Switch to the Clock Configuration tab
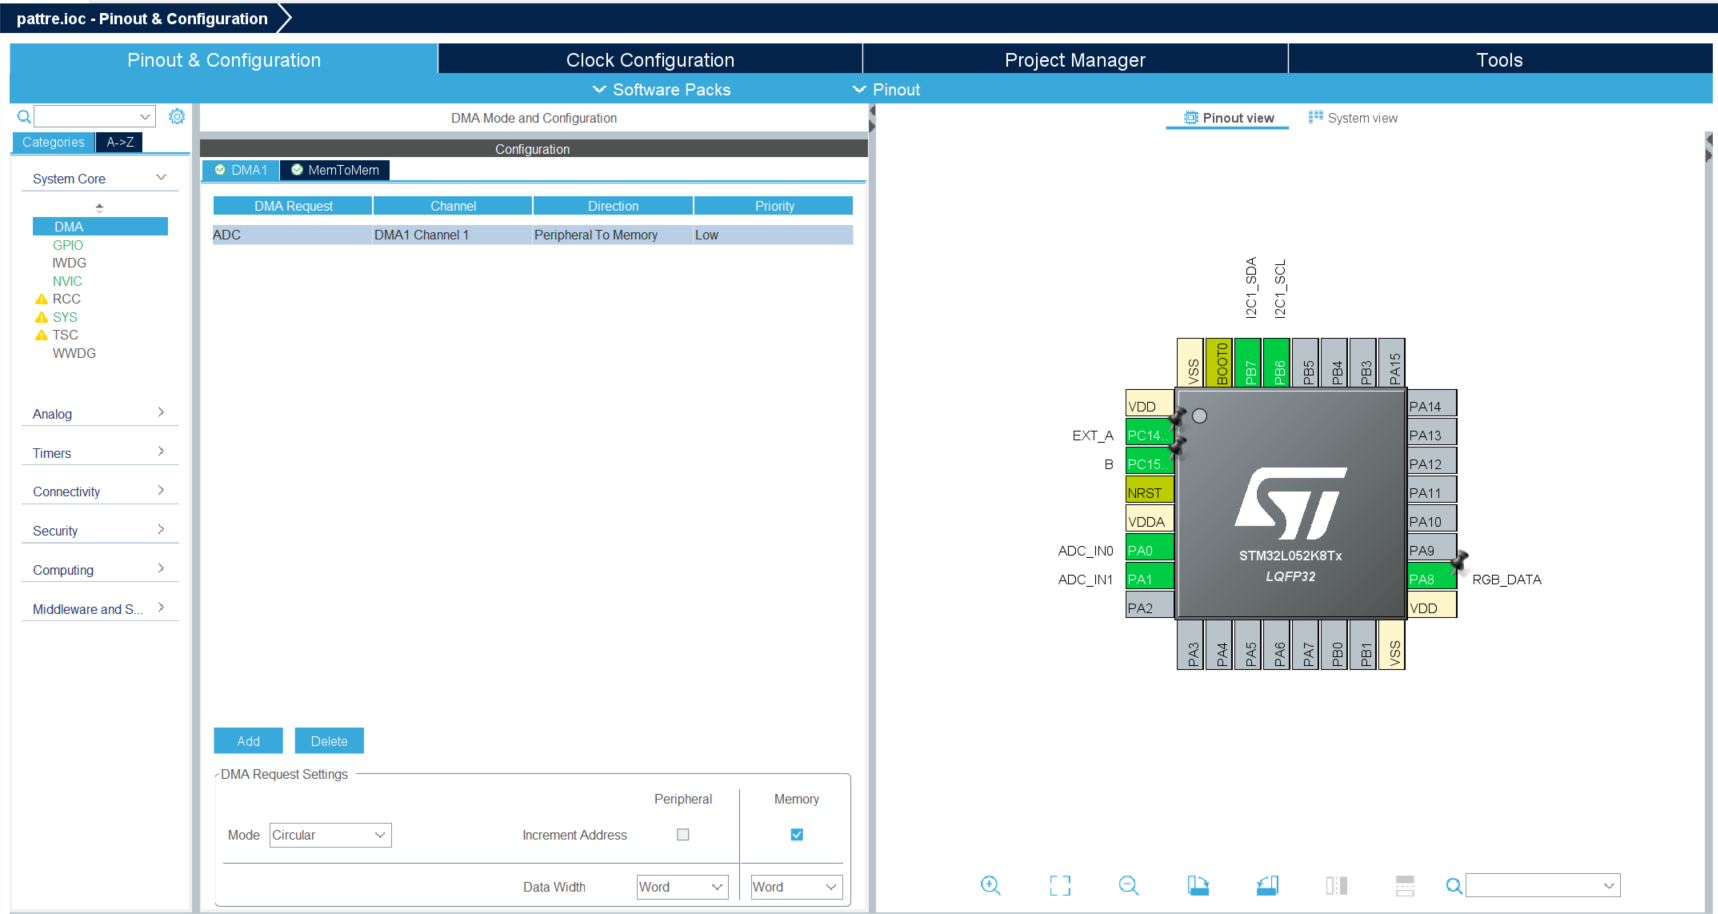The height and width of the screenshot is (914, 1718). click(650, 59)
